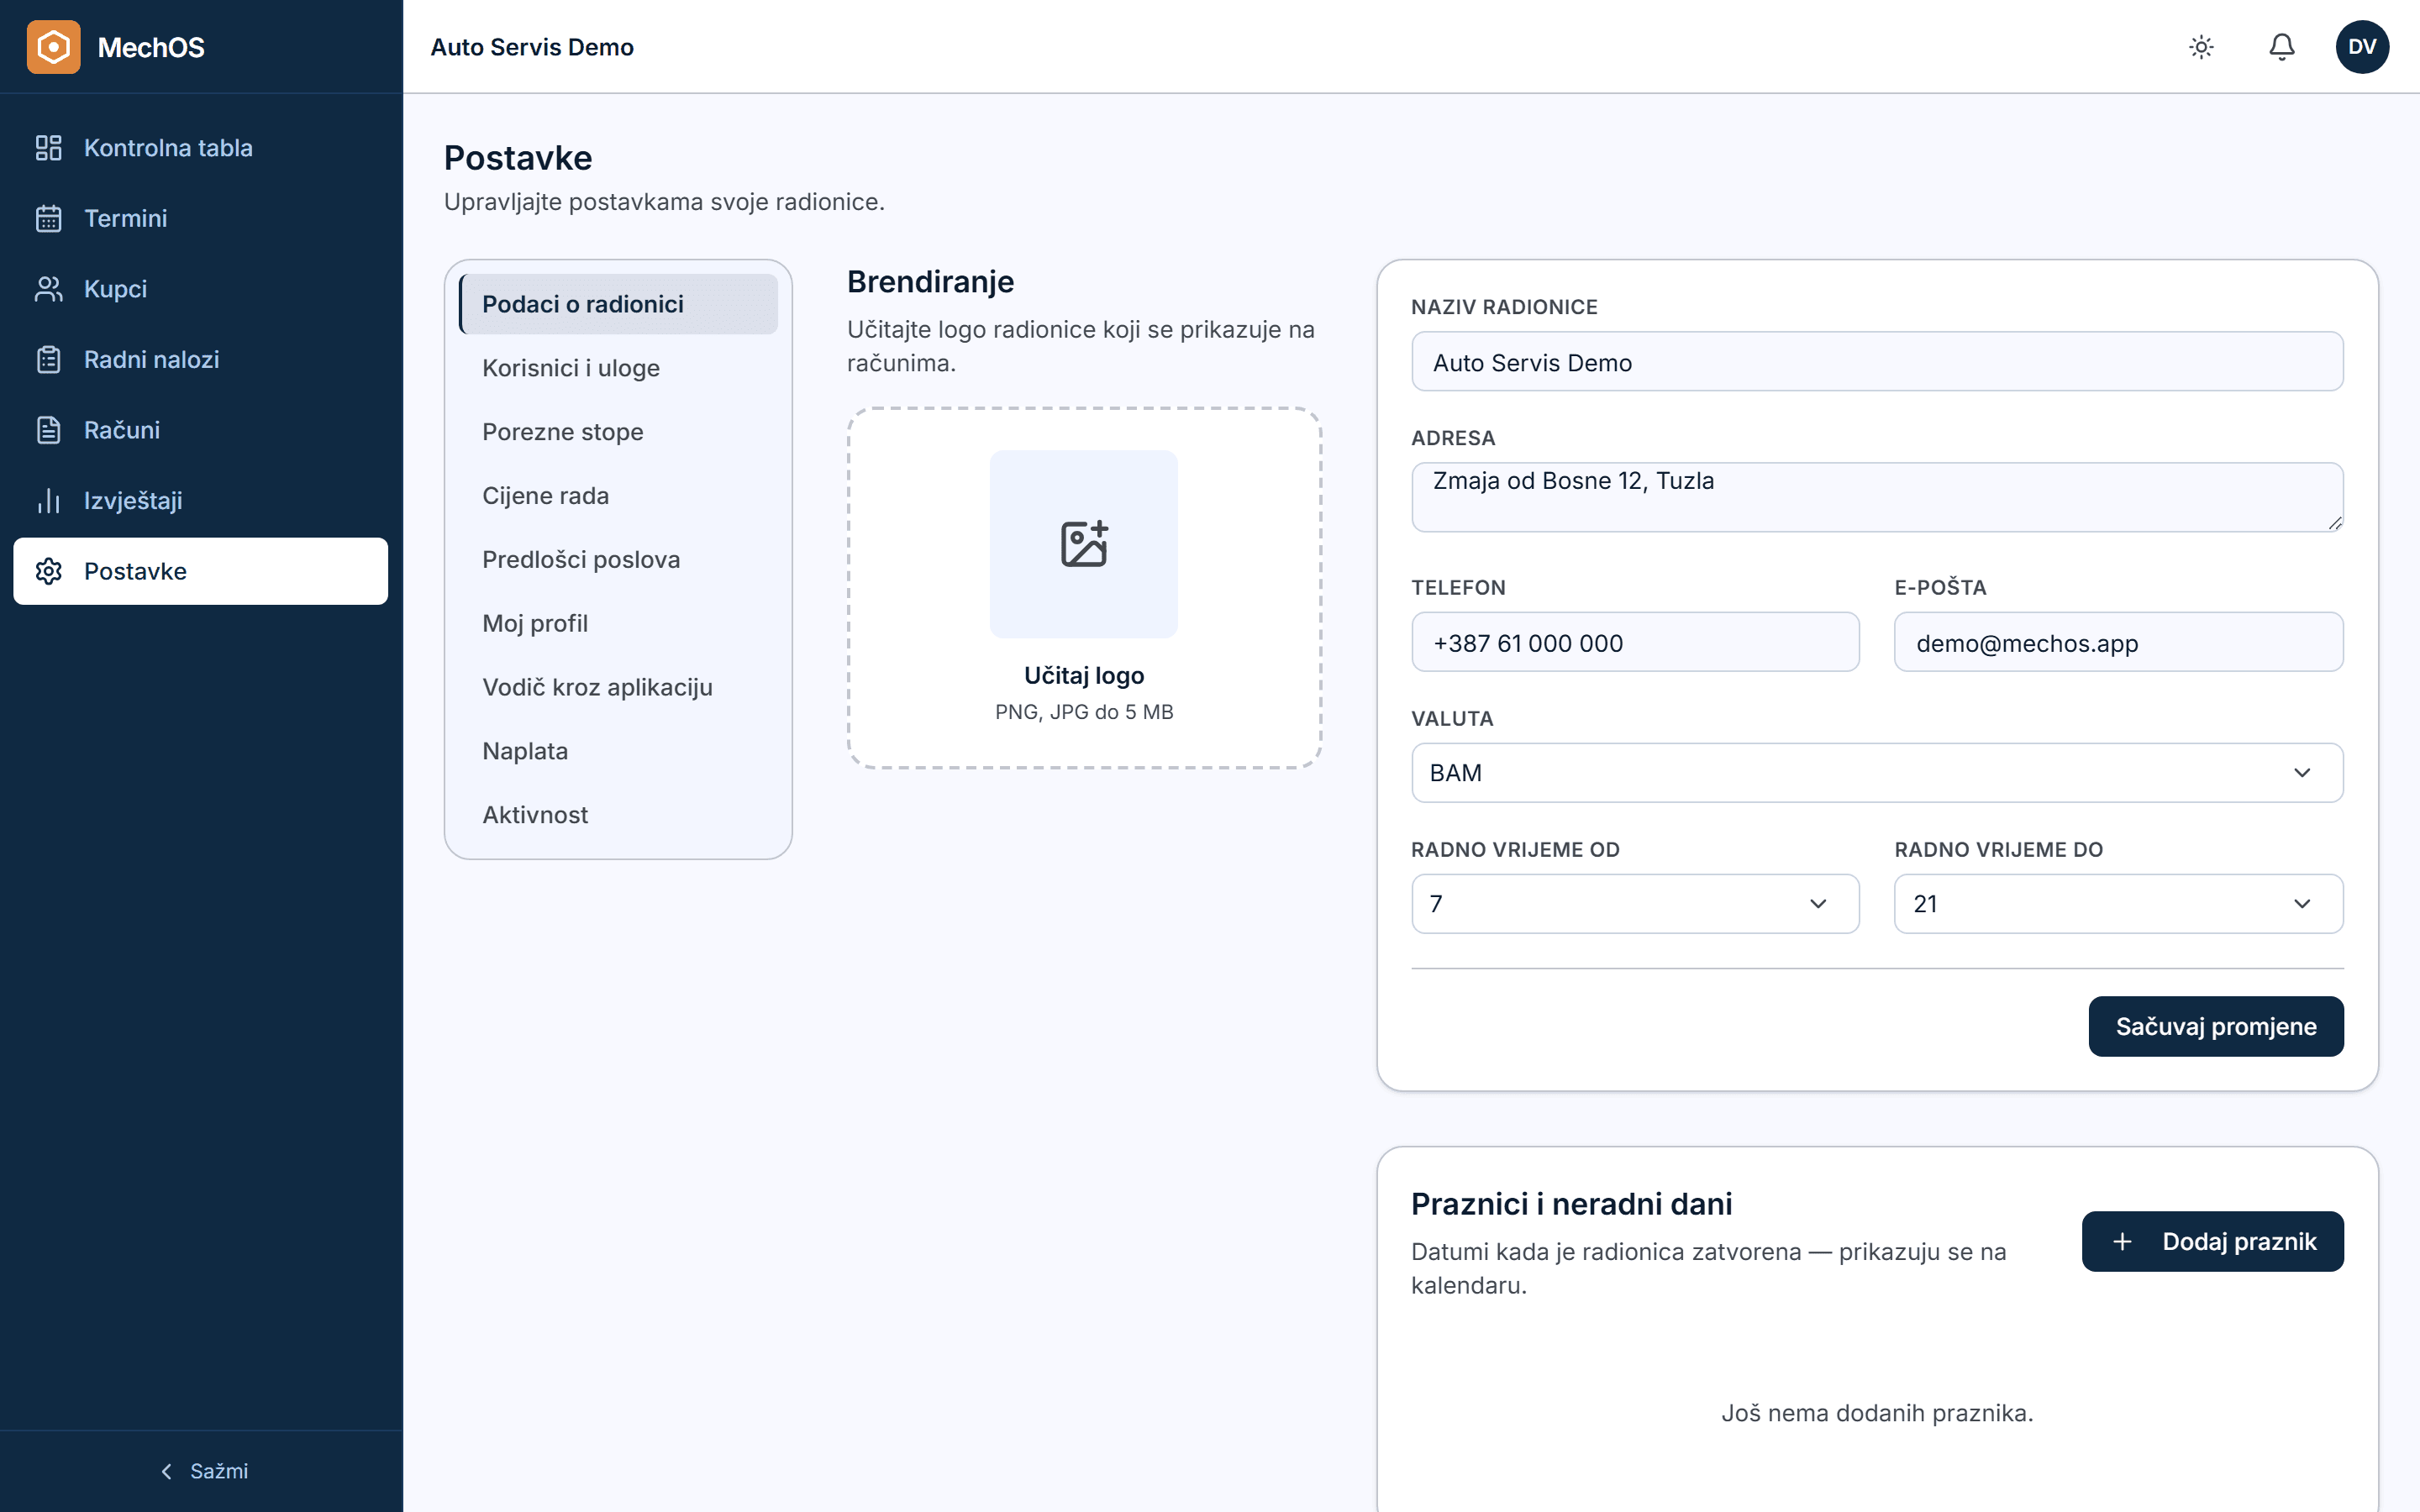The height and width of the screenshot is (1512, 2420).
Task: Open DV user avatar menu
Action: pyautogui.click(x=2362, y=47)
